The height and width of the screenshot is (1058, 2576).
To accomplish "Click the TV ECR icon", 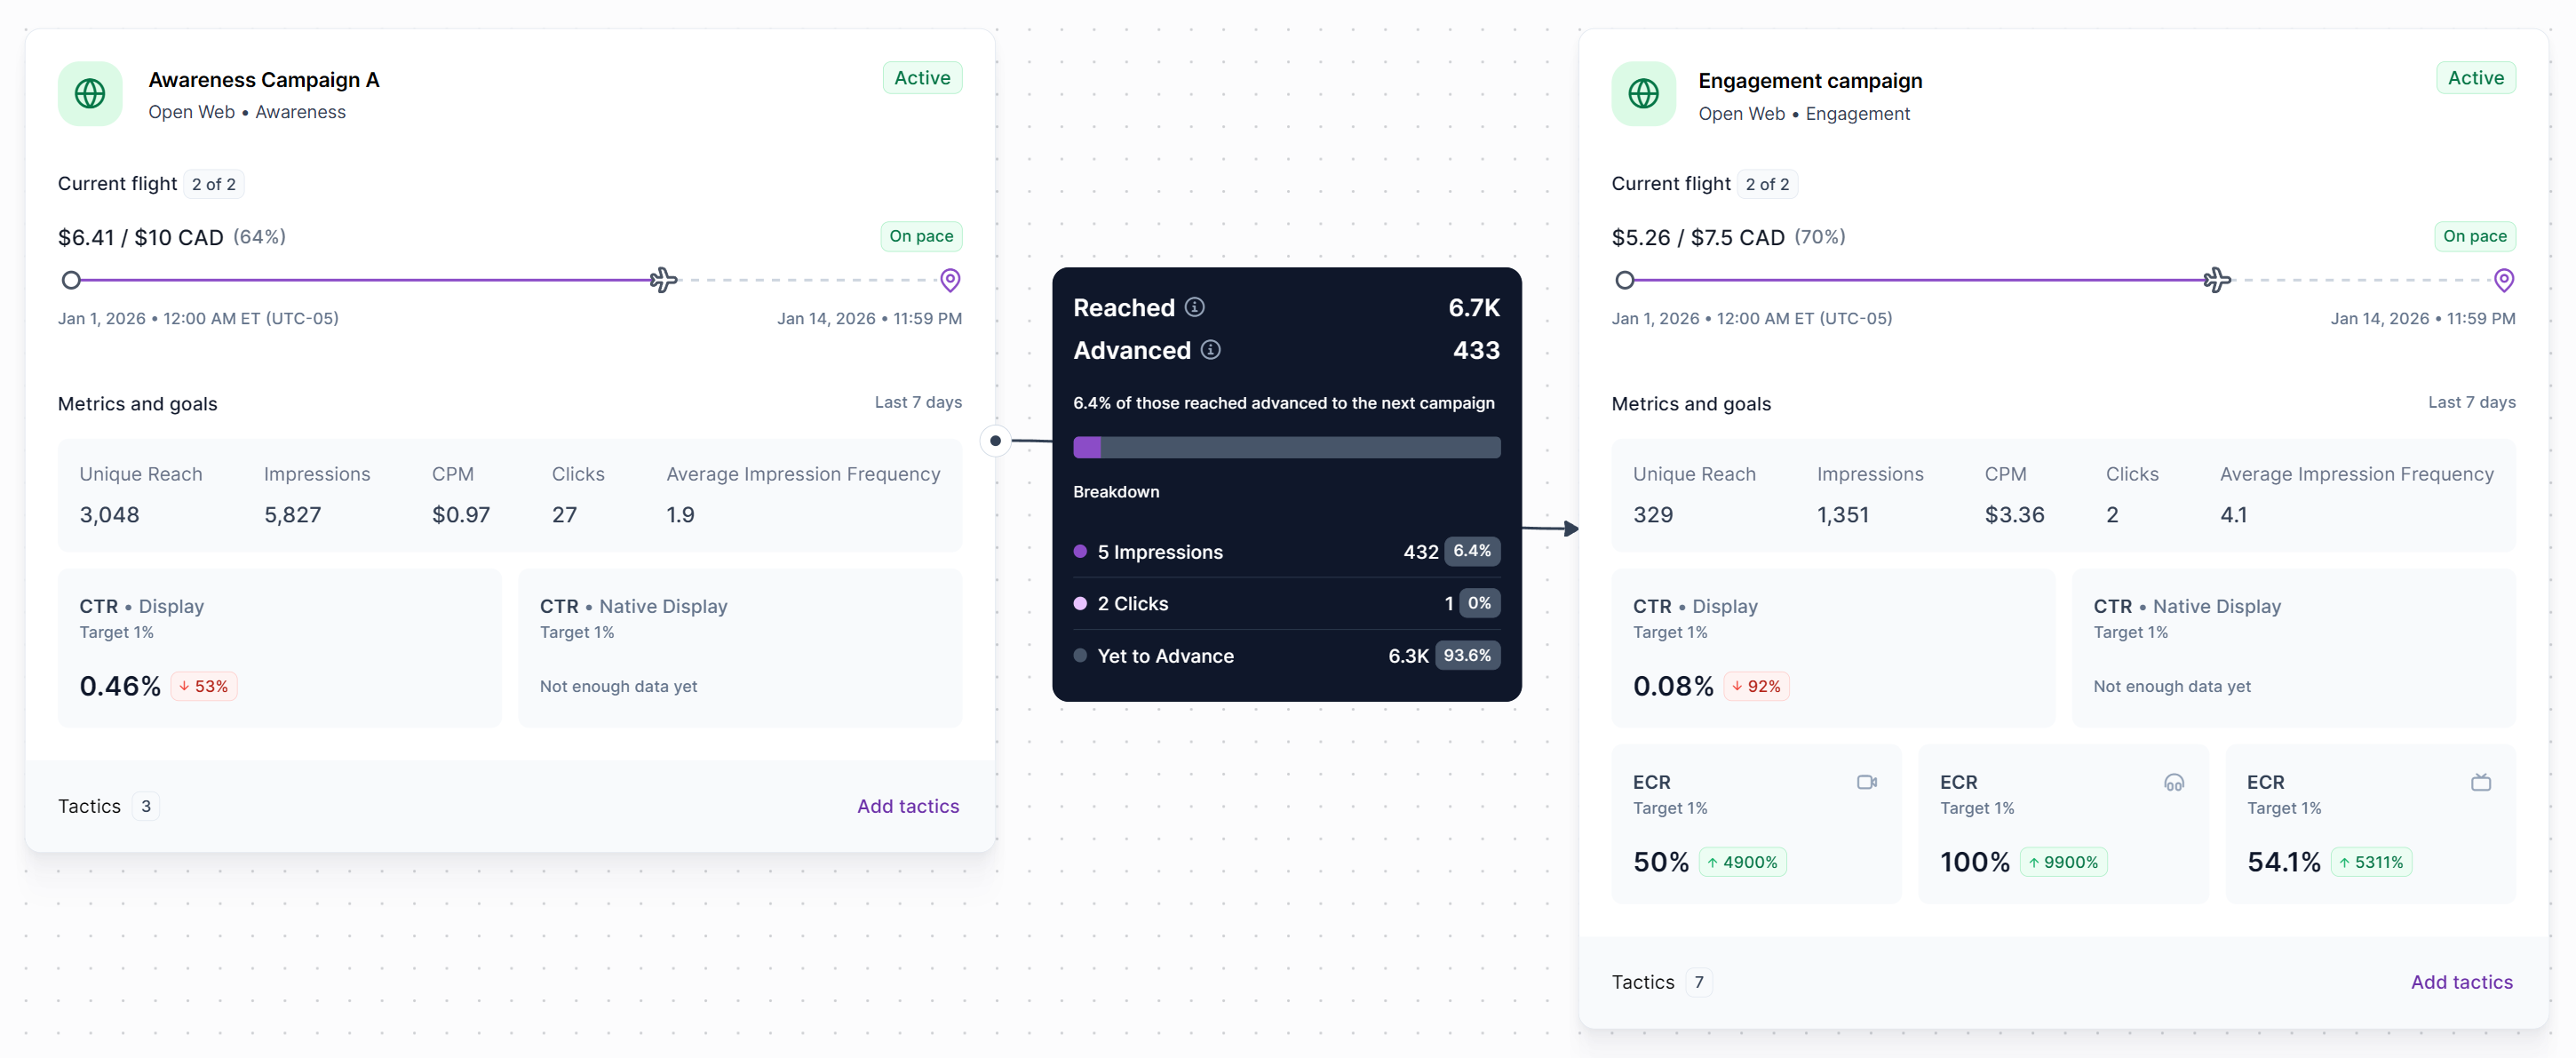I will [x=2480, y=782].
